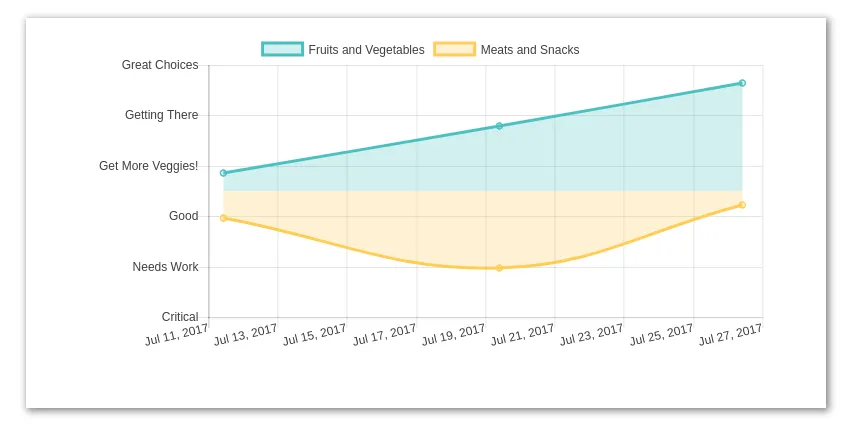Select the first teal Fruits and Vegetables data point

coord(223,173)
